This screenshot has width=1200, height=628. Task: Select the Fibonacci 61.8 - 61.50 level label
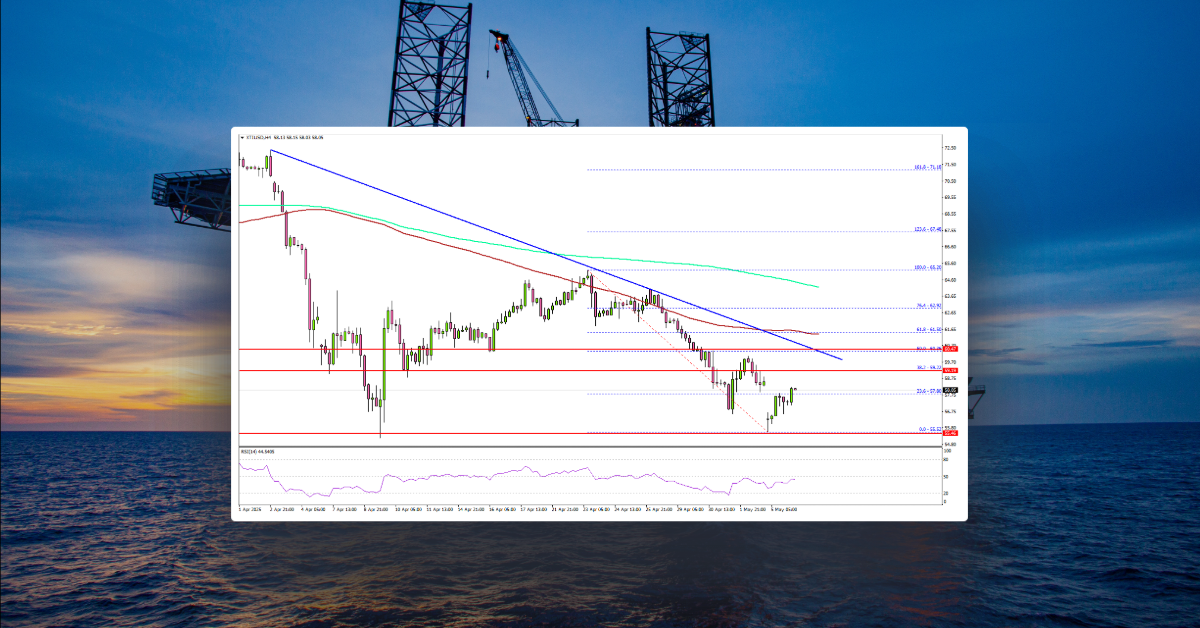[928, 330]
